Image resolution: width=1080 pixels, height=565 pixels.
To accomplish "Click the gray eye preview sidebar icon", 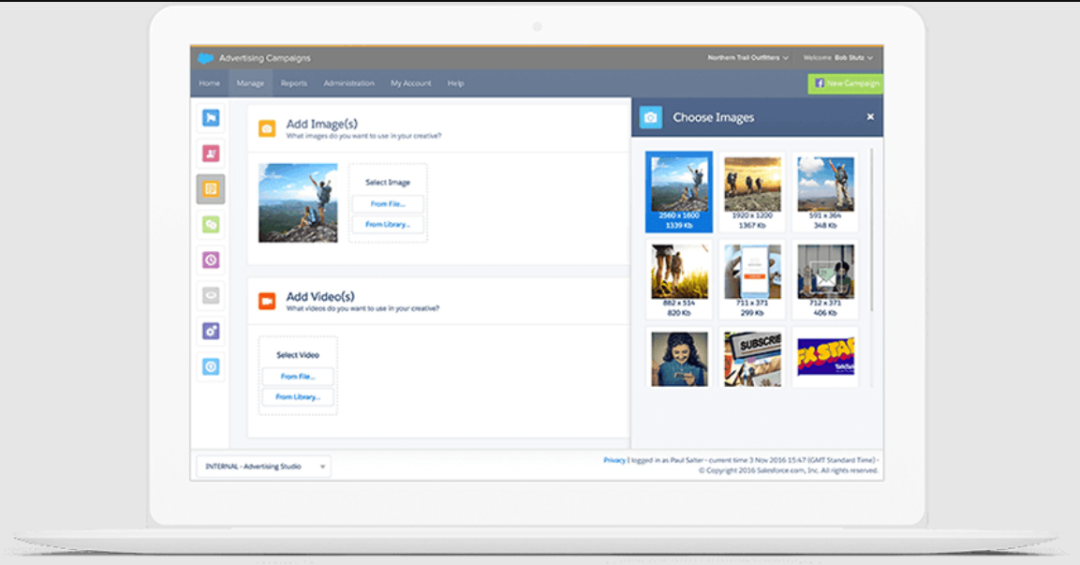I will coord(210,295).
